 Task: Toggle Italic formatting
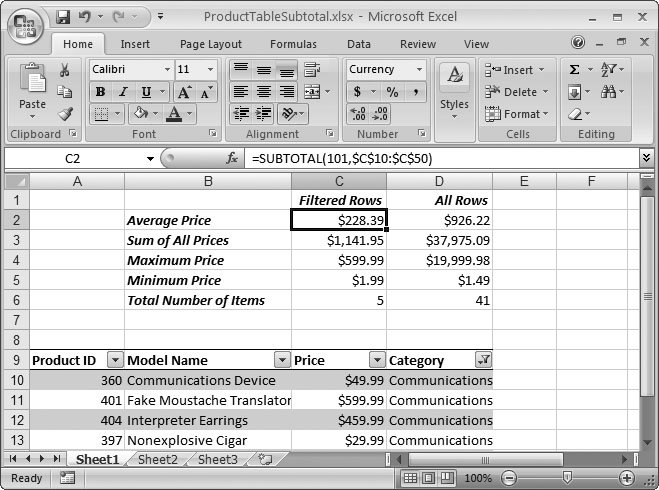click(122, 92)
